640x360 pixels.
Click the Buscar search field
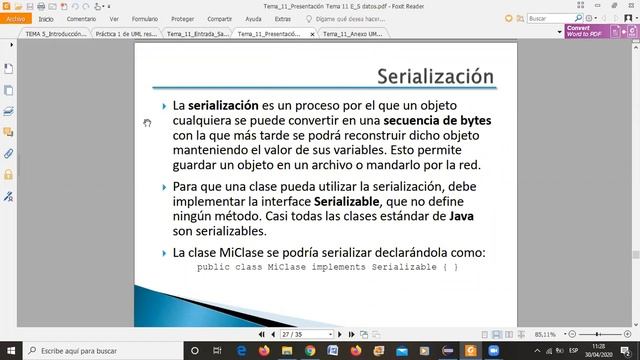click(550, 18)
